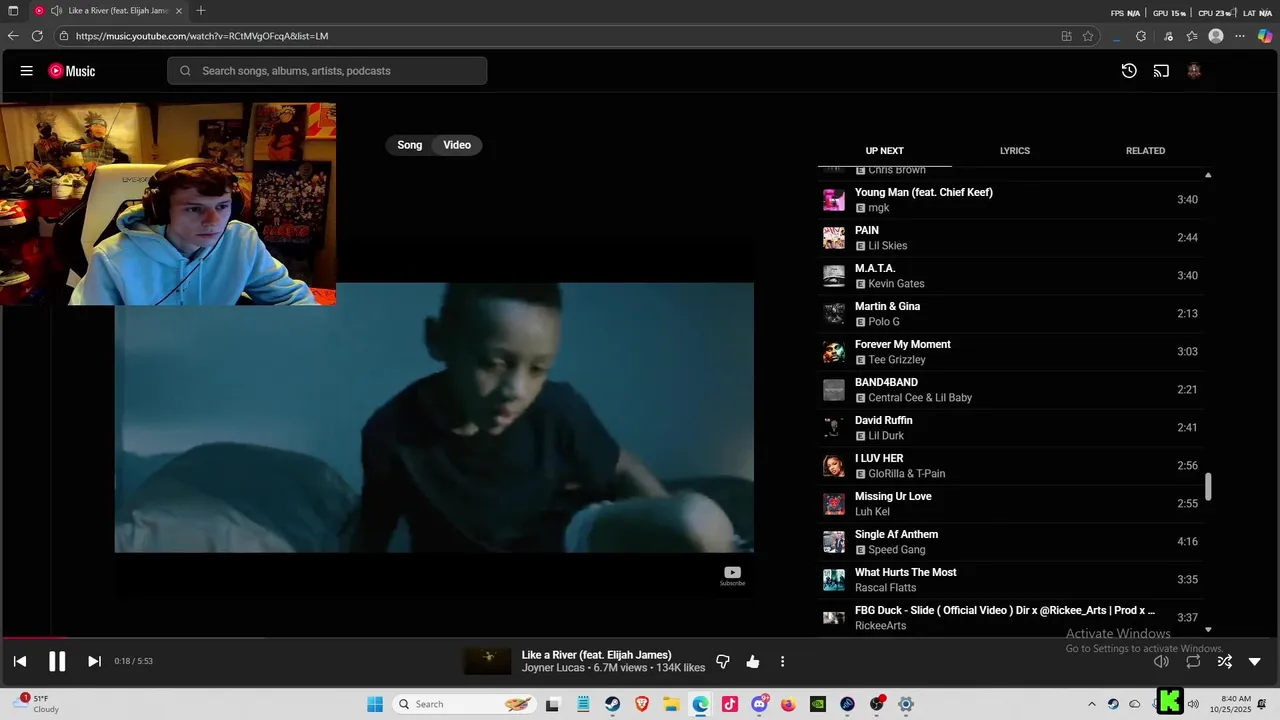Open the YouTube Music hamburger menu
This screenshot has width=1280, height=720.
pos(27,71)
